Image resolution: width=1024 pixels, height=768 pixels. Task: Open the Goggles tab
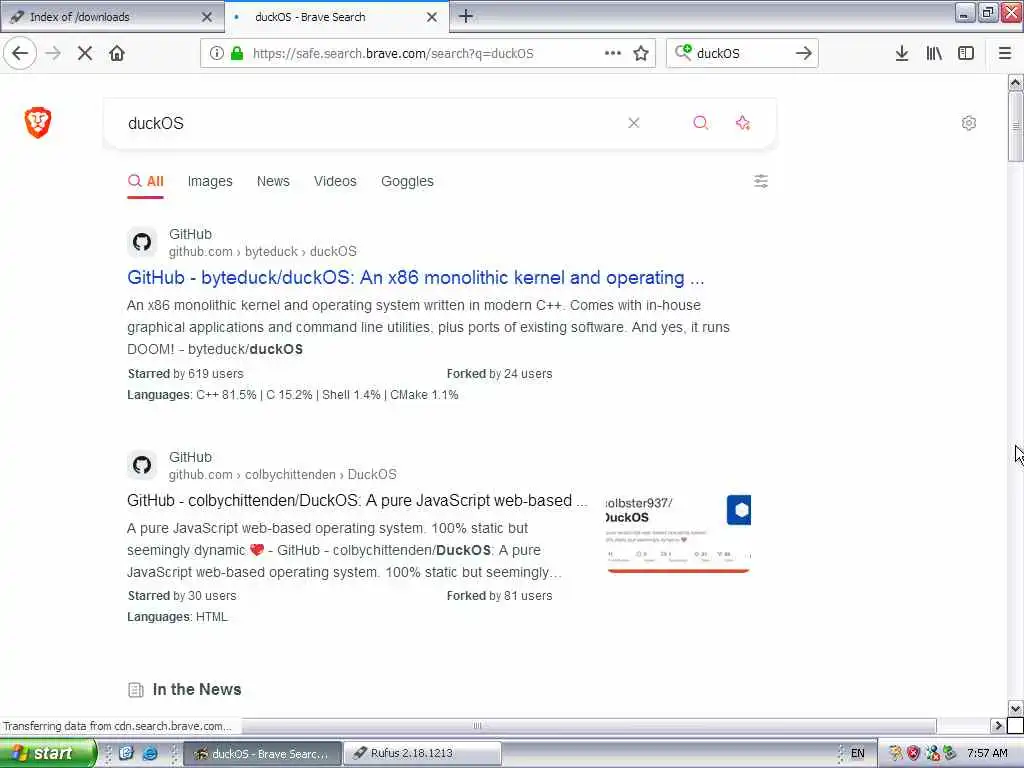pyautogui.click(x=407, y=181)
